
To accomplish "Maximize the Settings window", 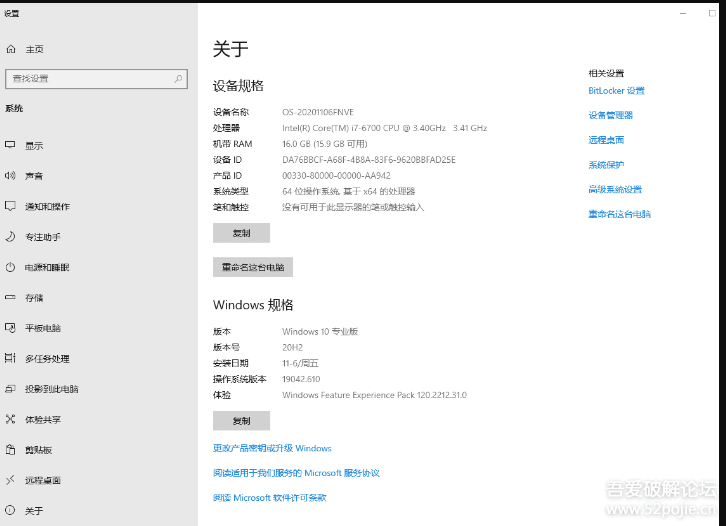I will (x=712, y=13).
